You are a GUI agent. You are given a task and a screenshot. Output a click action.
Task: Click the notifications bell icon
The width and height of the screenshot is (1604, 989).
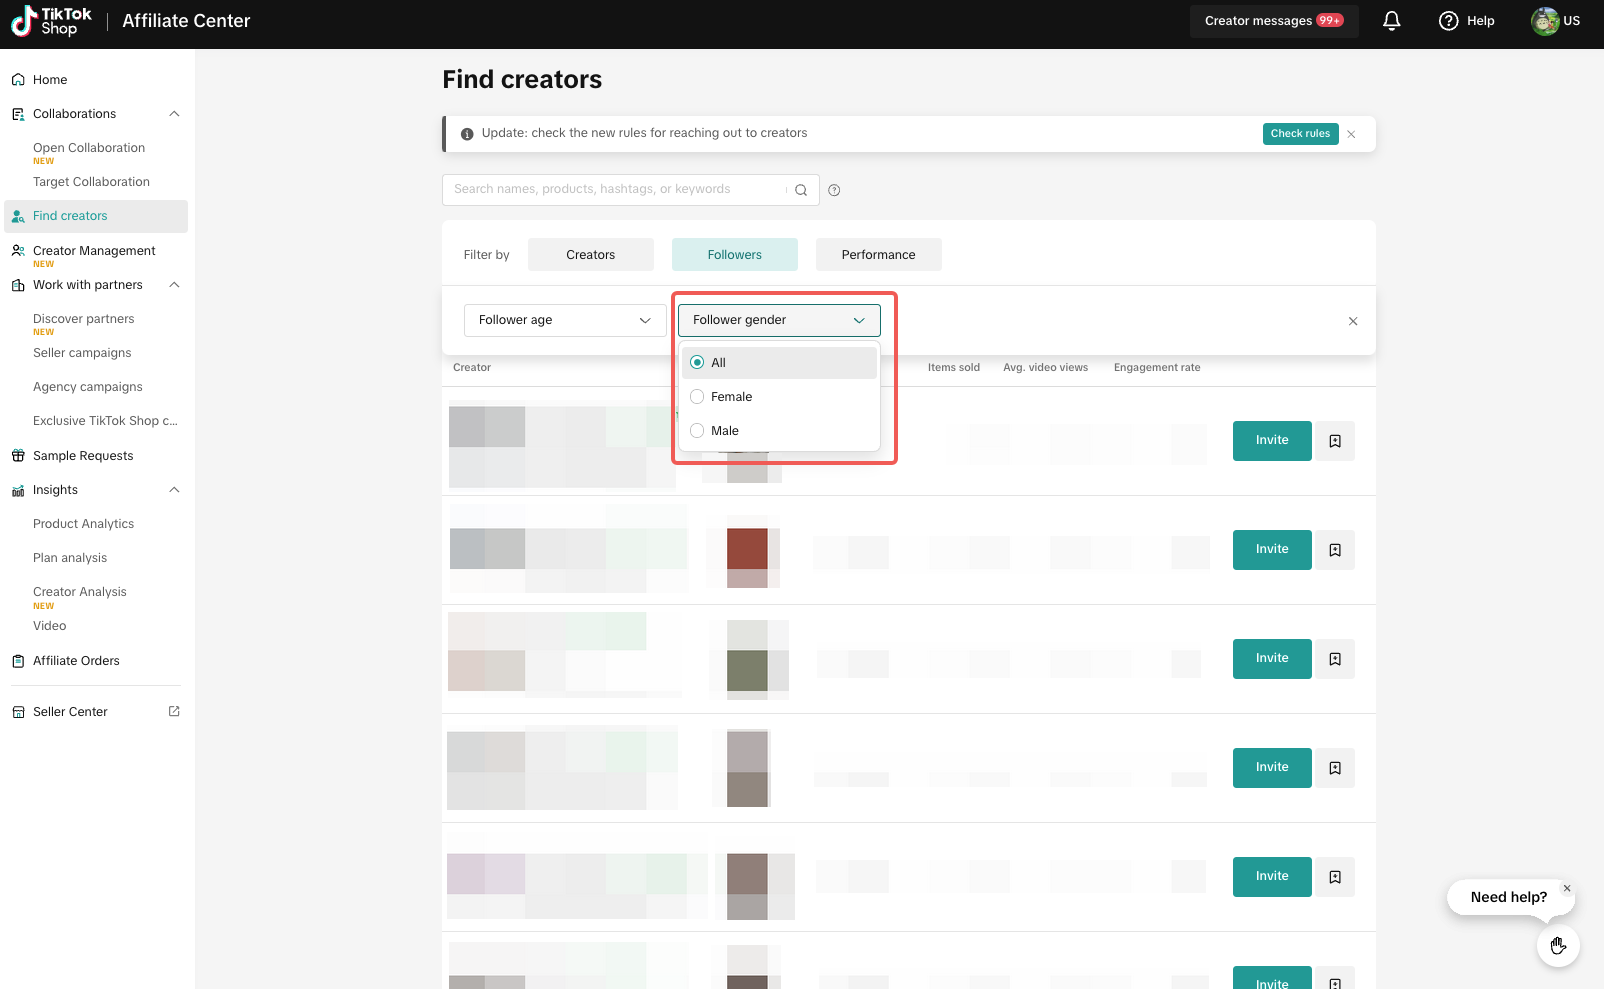coord(1391,21)
